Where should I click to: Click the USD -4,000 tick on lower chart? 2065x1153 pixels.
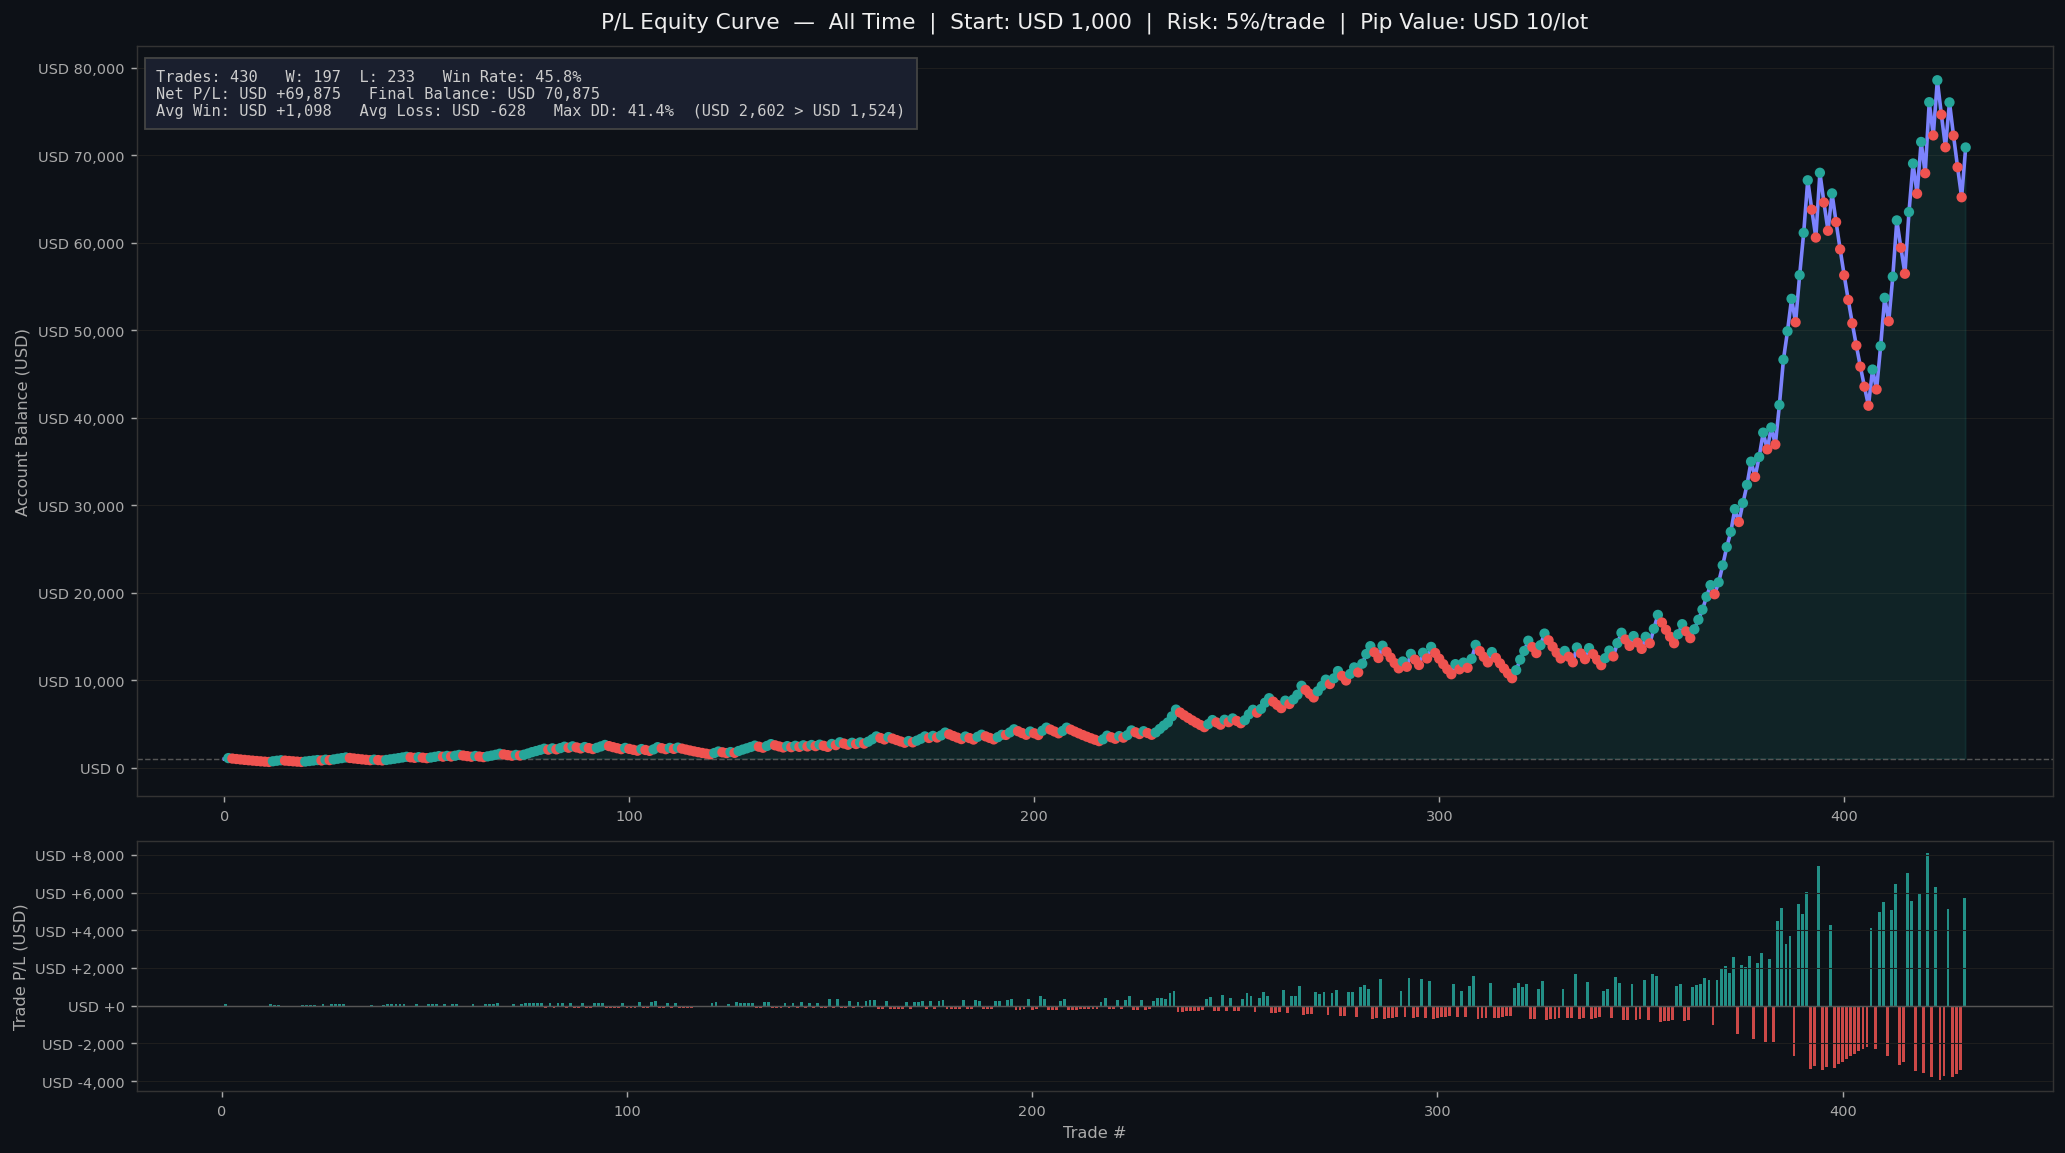click(83, 1083)
